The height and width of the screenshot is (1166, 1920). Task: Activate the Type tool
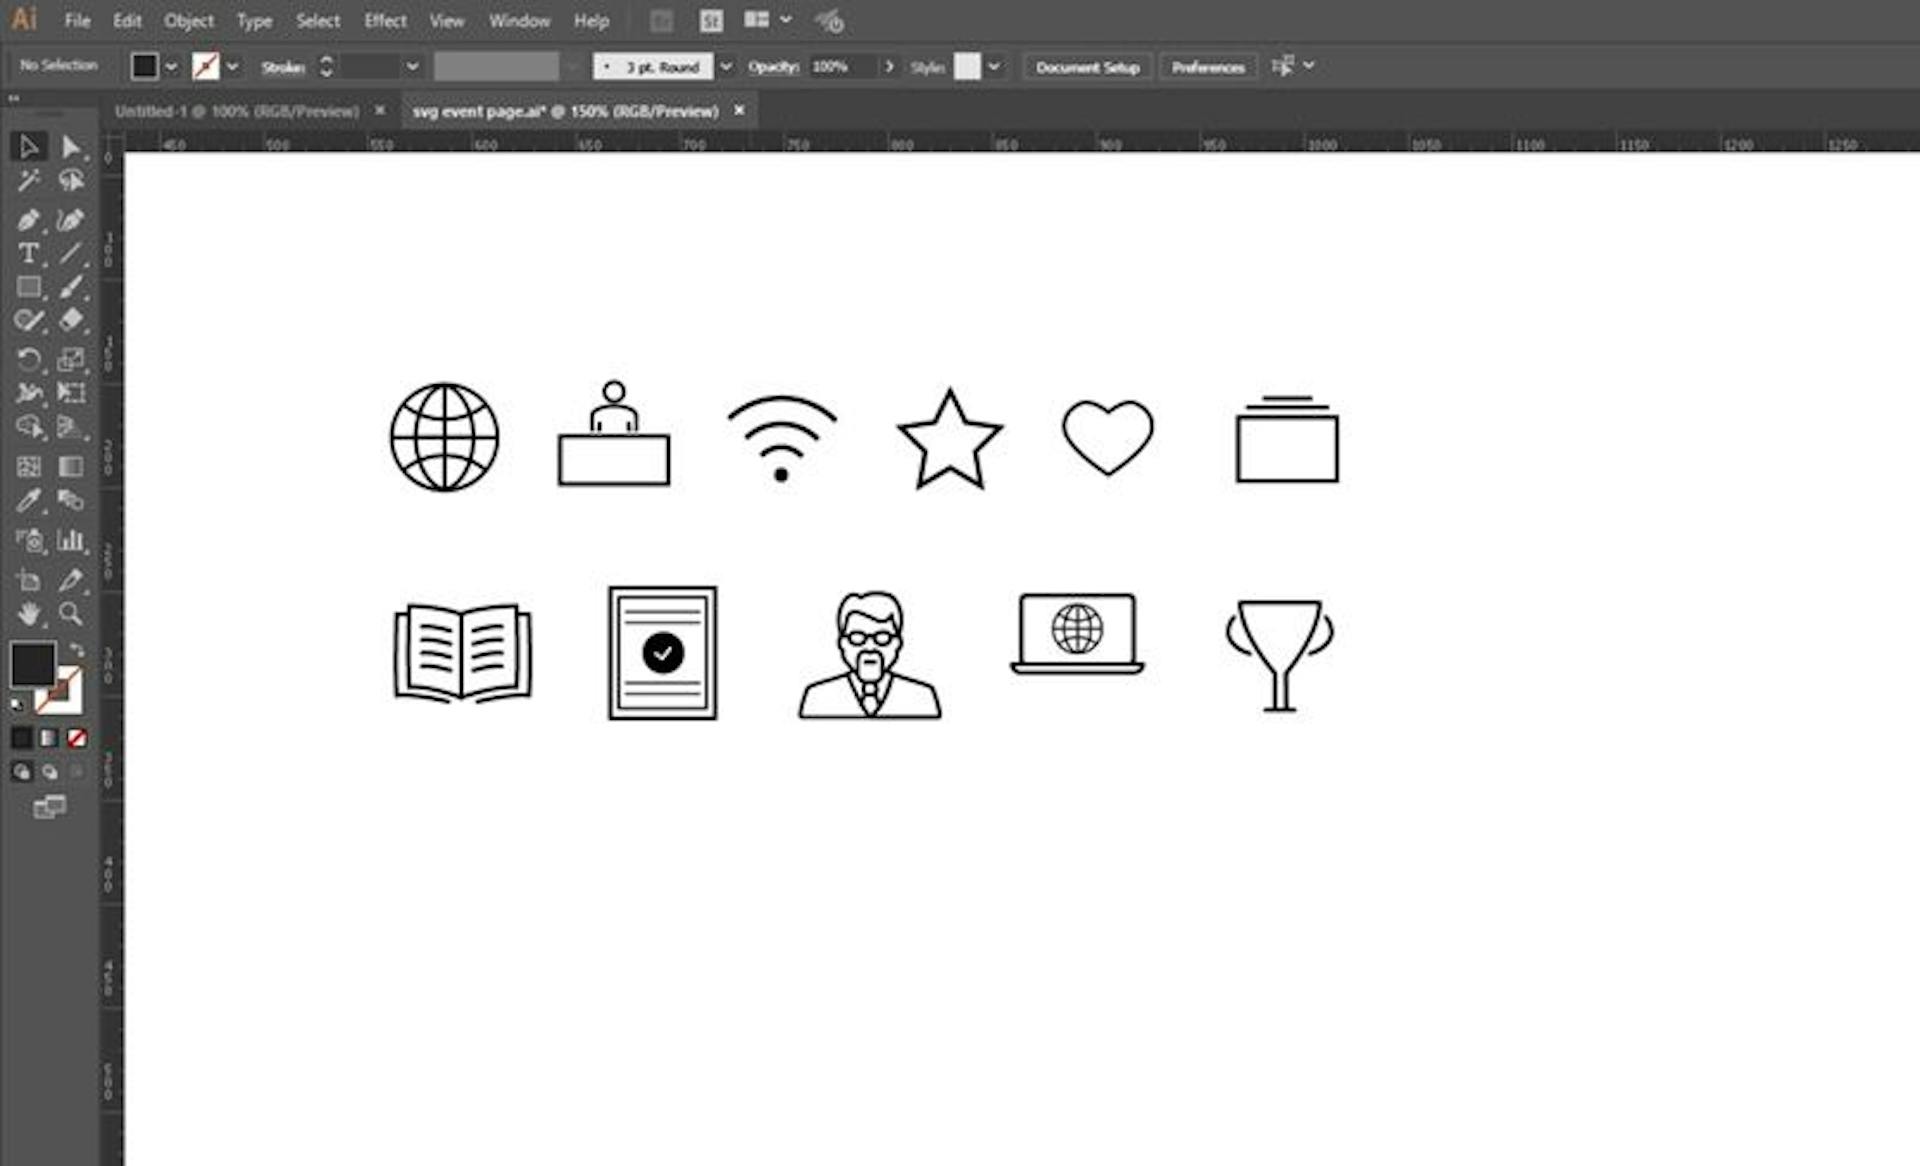29,254
